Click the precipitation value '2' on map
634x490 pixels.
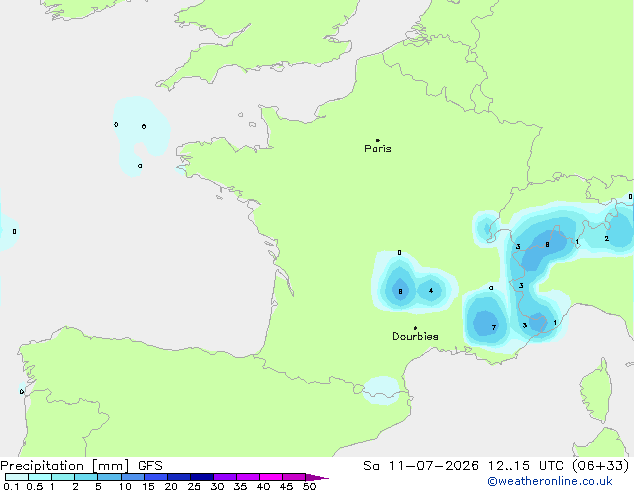coord(607,239)
